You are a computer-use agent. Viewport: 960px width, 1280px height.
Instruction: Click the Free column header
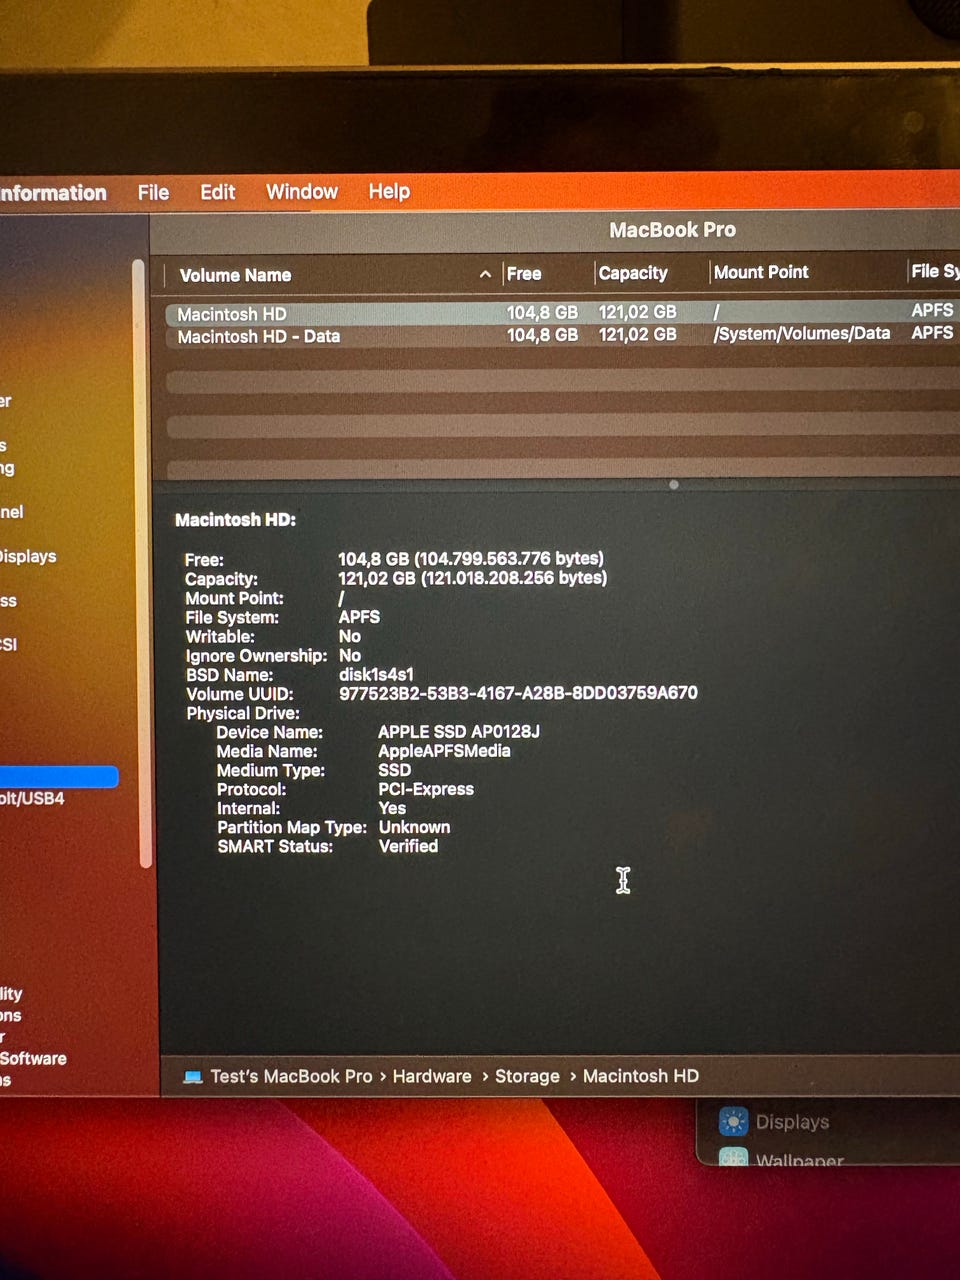524,273
